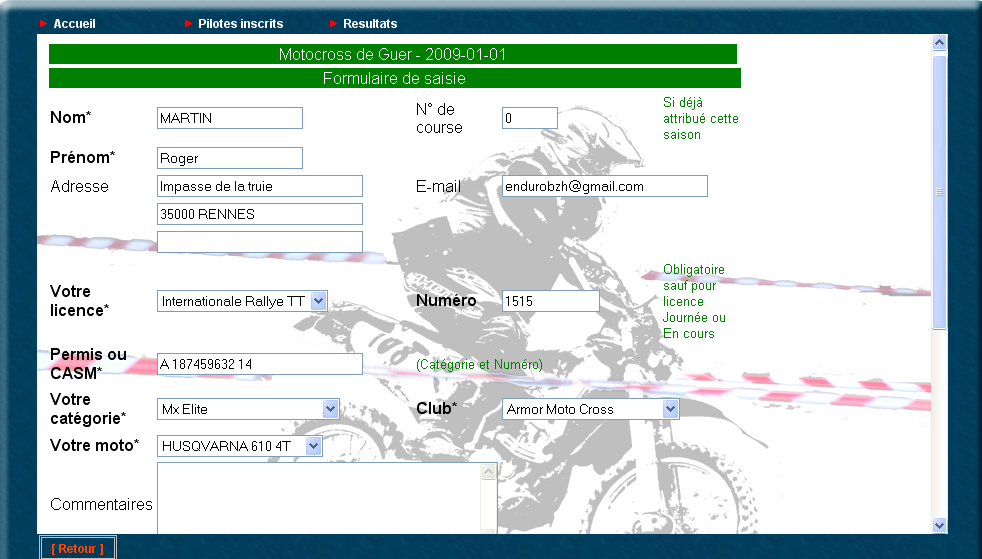Click the red arrow beside Resultats
Screen dimensions: 982x559
click(333, 24)
